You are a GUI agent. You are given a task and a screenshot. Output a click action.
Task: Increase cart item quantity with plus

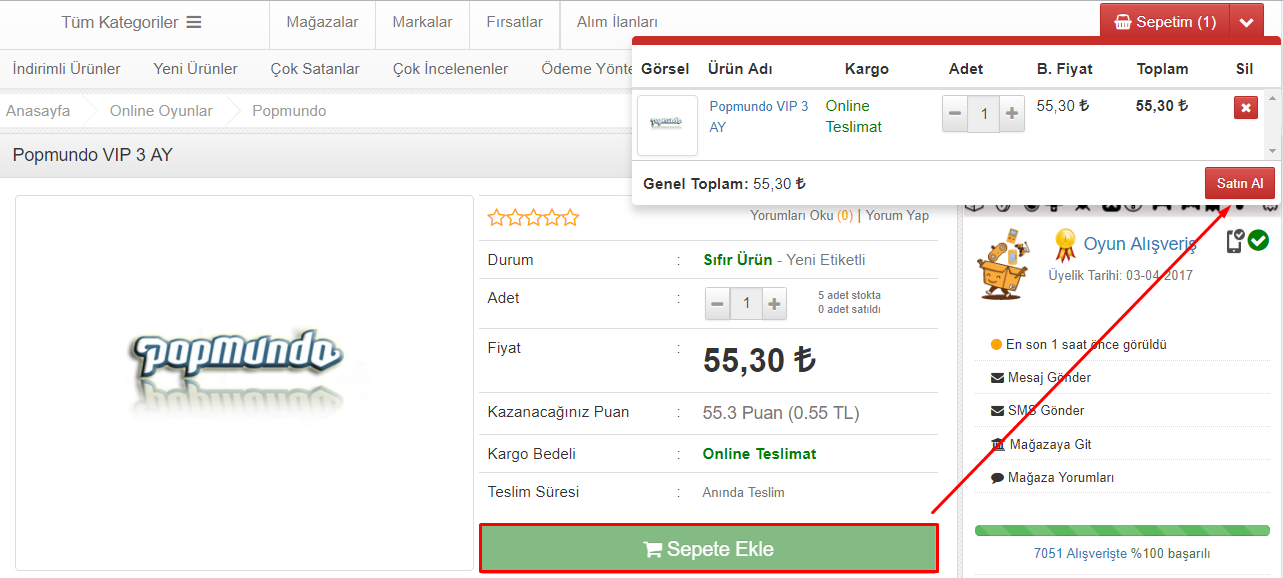pos(1012,114)
